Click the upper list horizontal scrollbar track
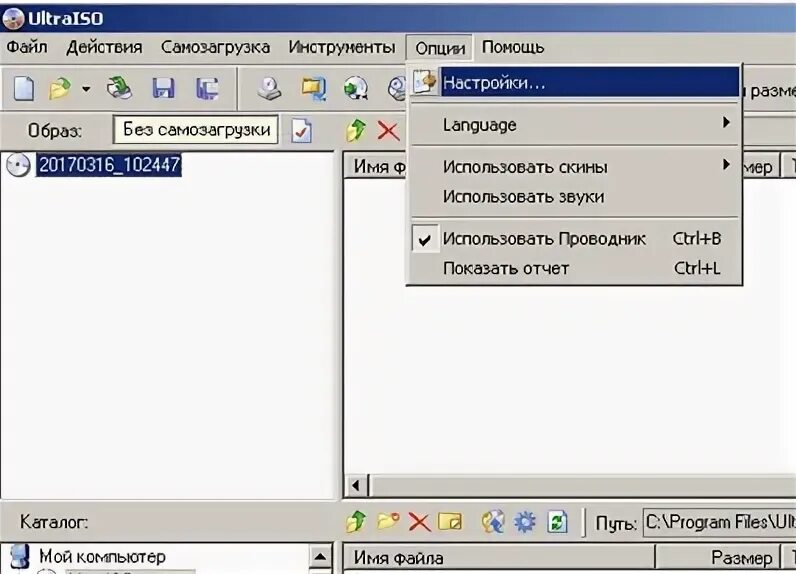Viewport: 796px width, 574px height. tap(582, 486)
